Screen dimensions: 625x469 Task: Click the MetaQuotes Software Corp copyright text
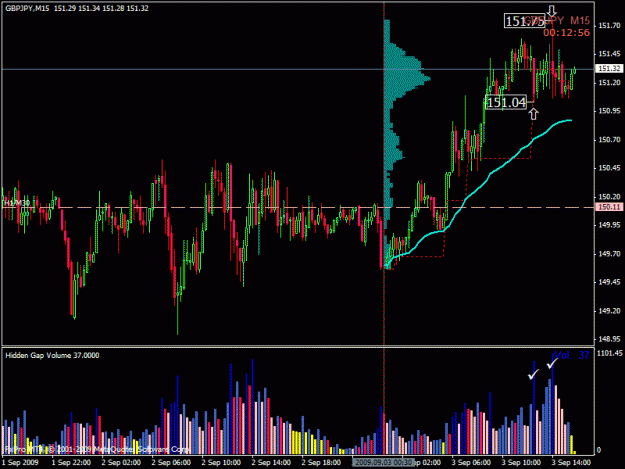(x=98, y=449)
